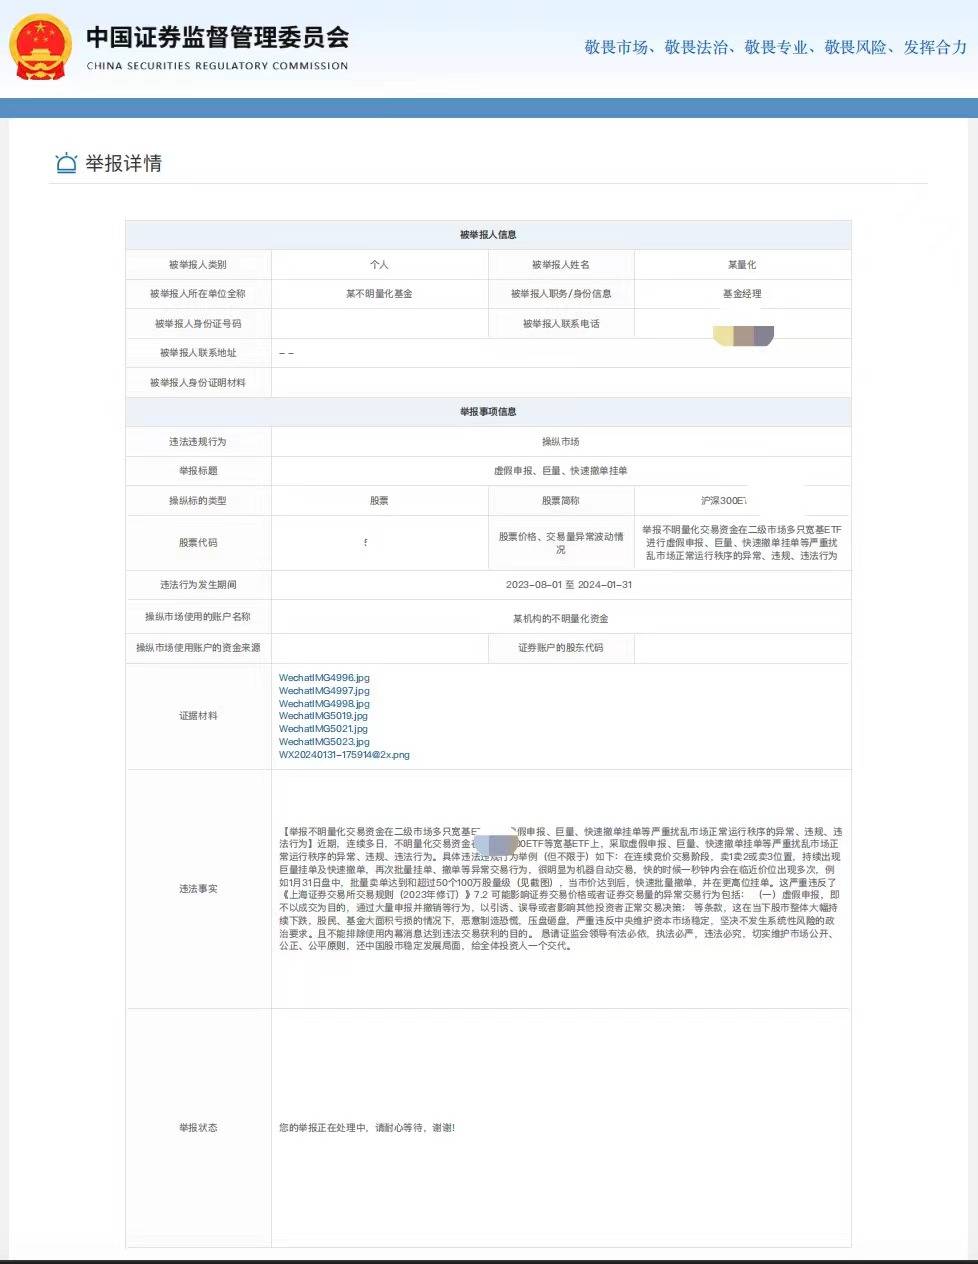
Task: Click the CSRC national emblem logo
Action: [x=40, y=47]
